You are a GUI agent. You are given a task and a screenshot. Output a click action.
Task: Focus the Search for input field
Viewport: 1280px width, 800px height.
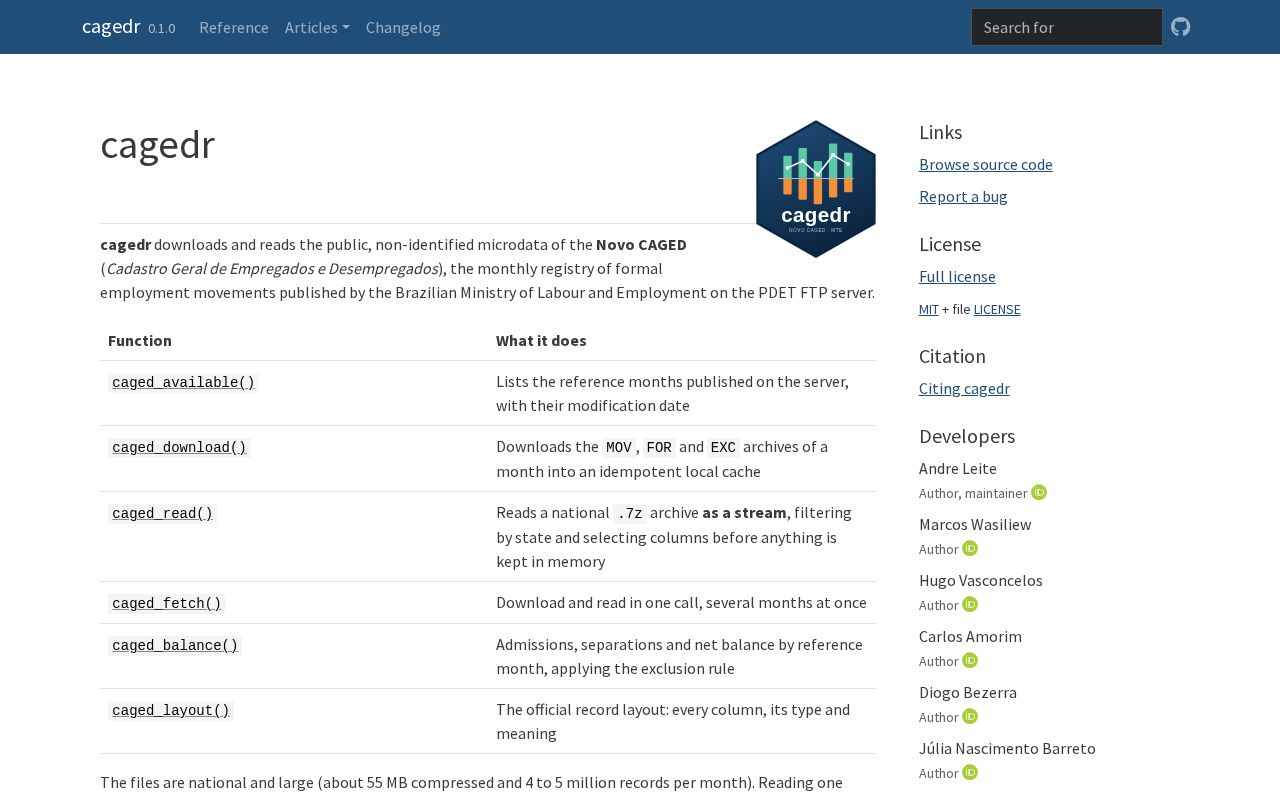1067,27
